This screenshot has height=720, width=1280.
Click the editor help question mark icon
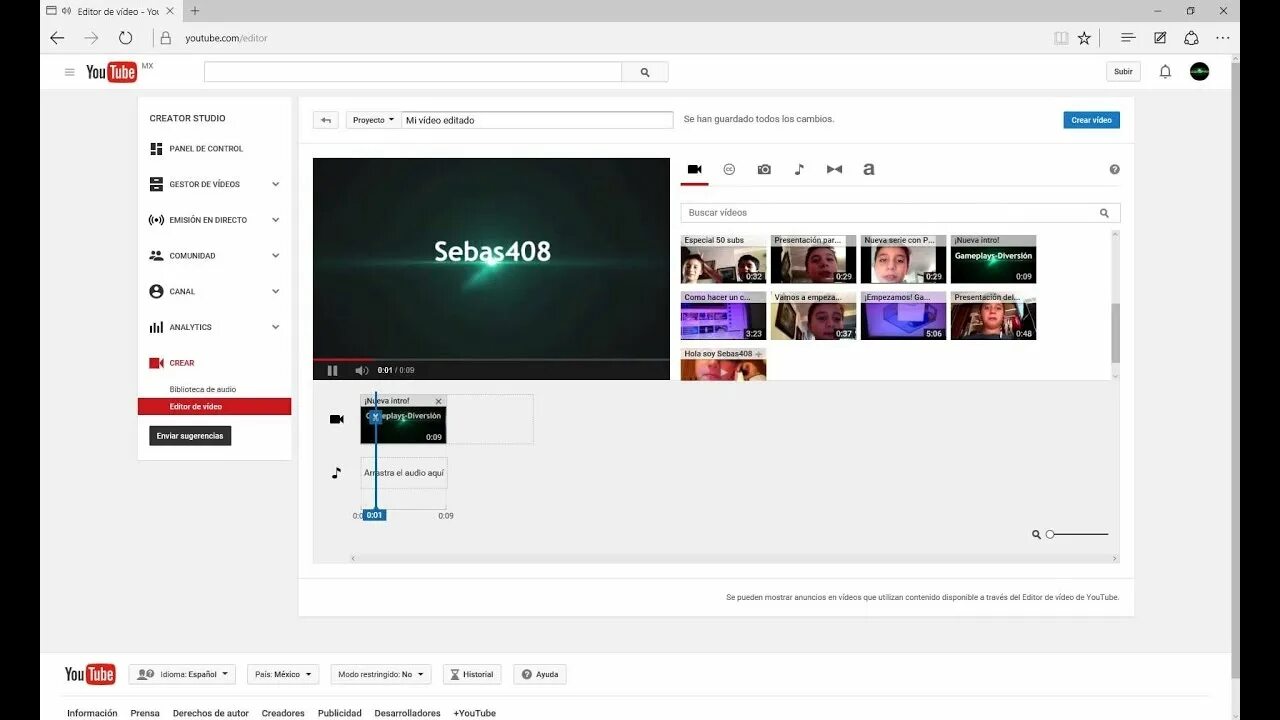click(x=1114, y=169)
